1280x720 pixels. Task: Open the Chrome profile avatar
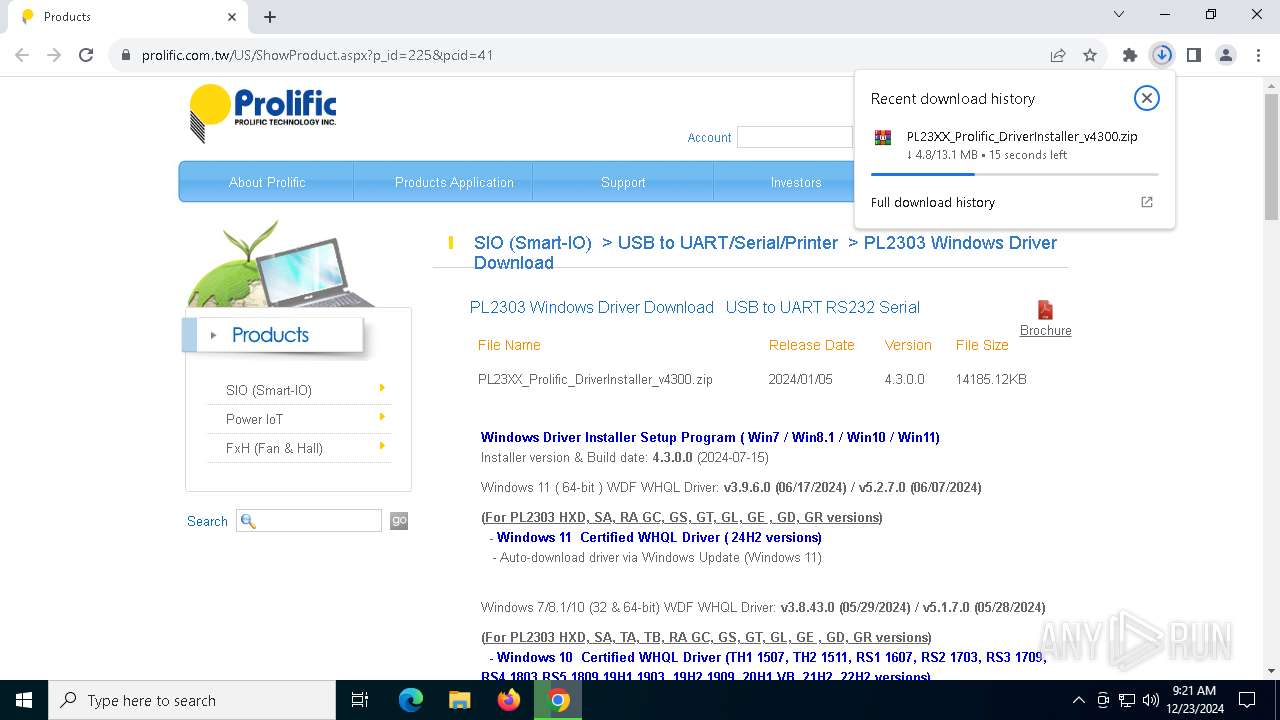click(1226, 55)
